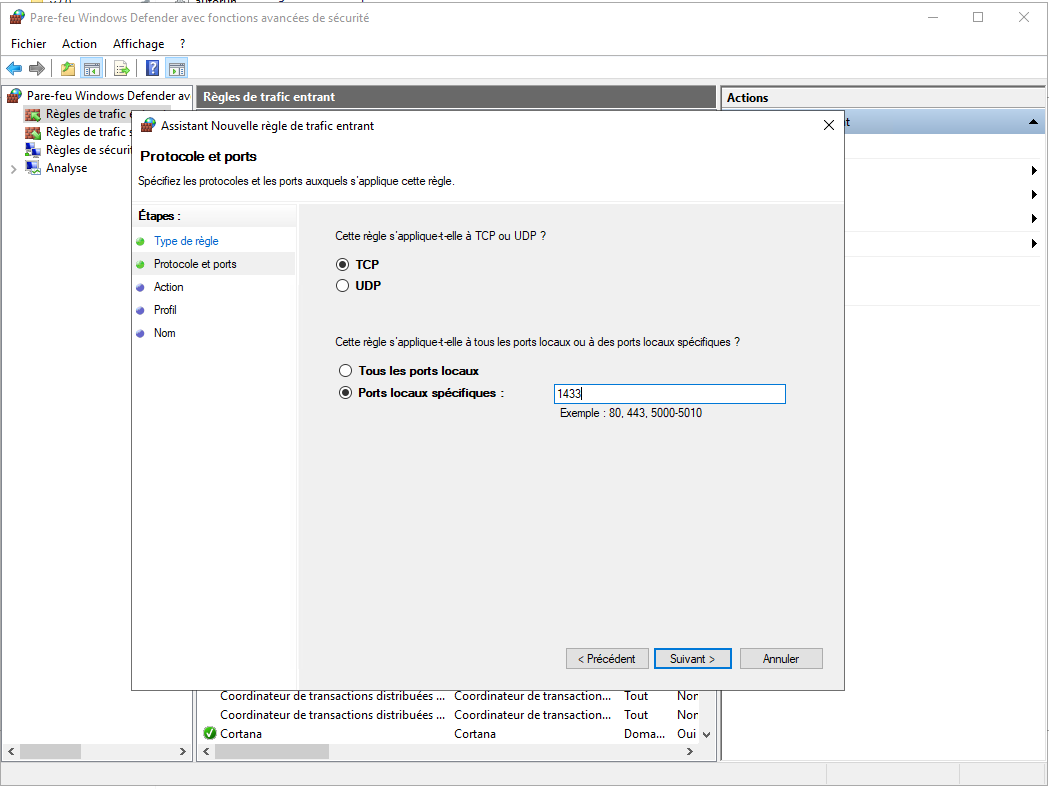Go to 'Type de règle' wizard step

[186, 241]
